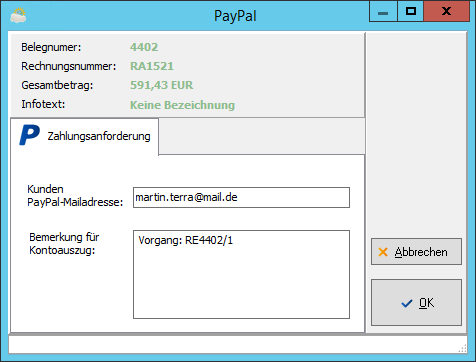Click the Belegnumer label

51,47
